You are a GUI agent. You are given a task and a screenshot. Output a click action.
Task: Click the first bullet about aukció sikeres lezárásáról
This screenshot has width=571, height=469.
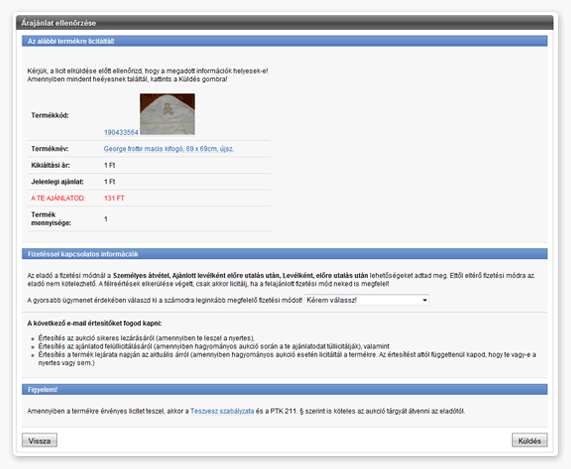146,338
